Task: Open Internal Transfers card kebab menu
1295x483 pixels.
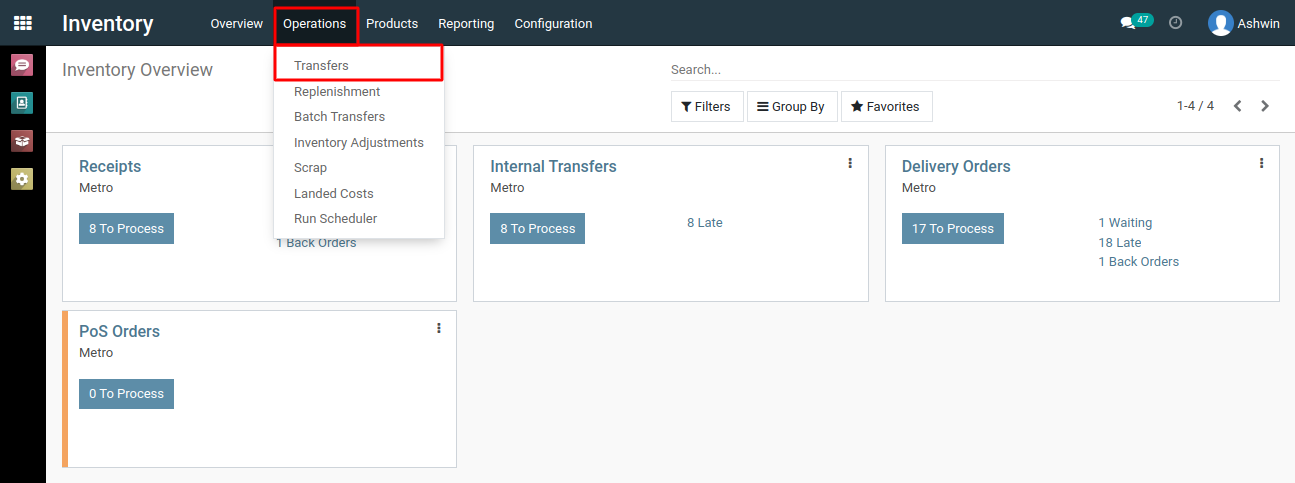Action: tap(850, 163)
